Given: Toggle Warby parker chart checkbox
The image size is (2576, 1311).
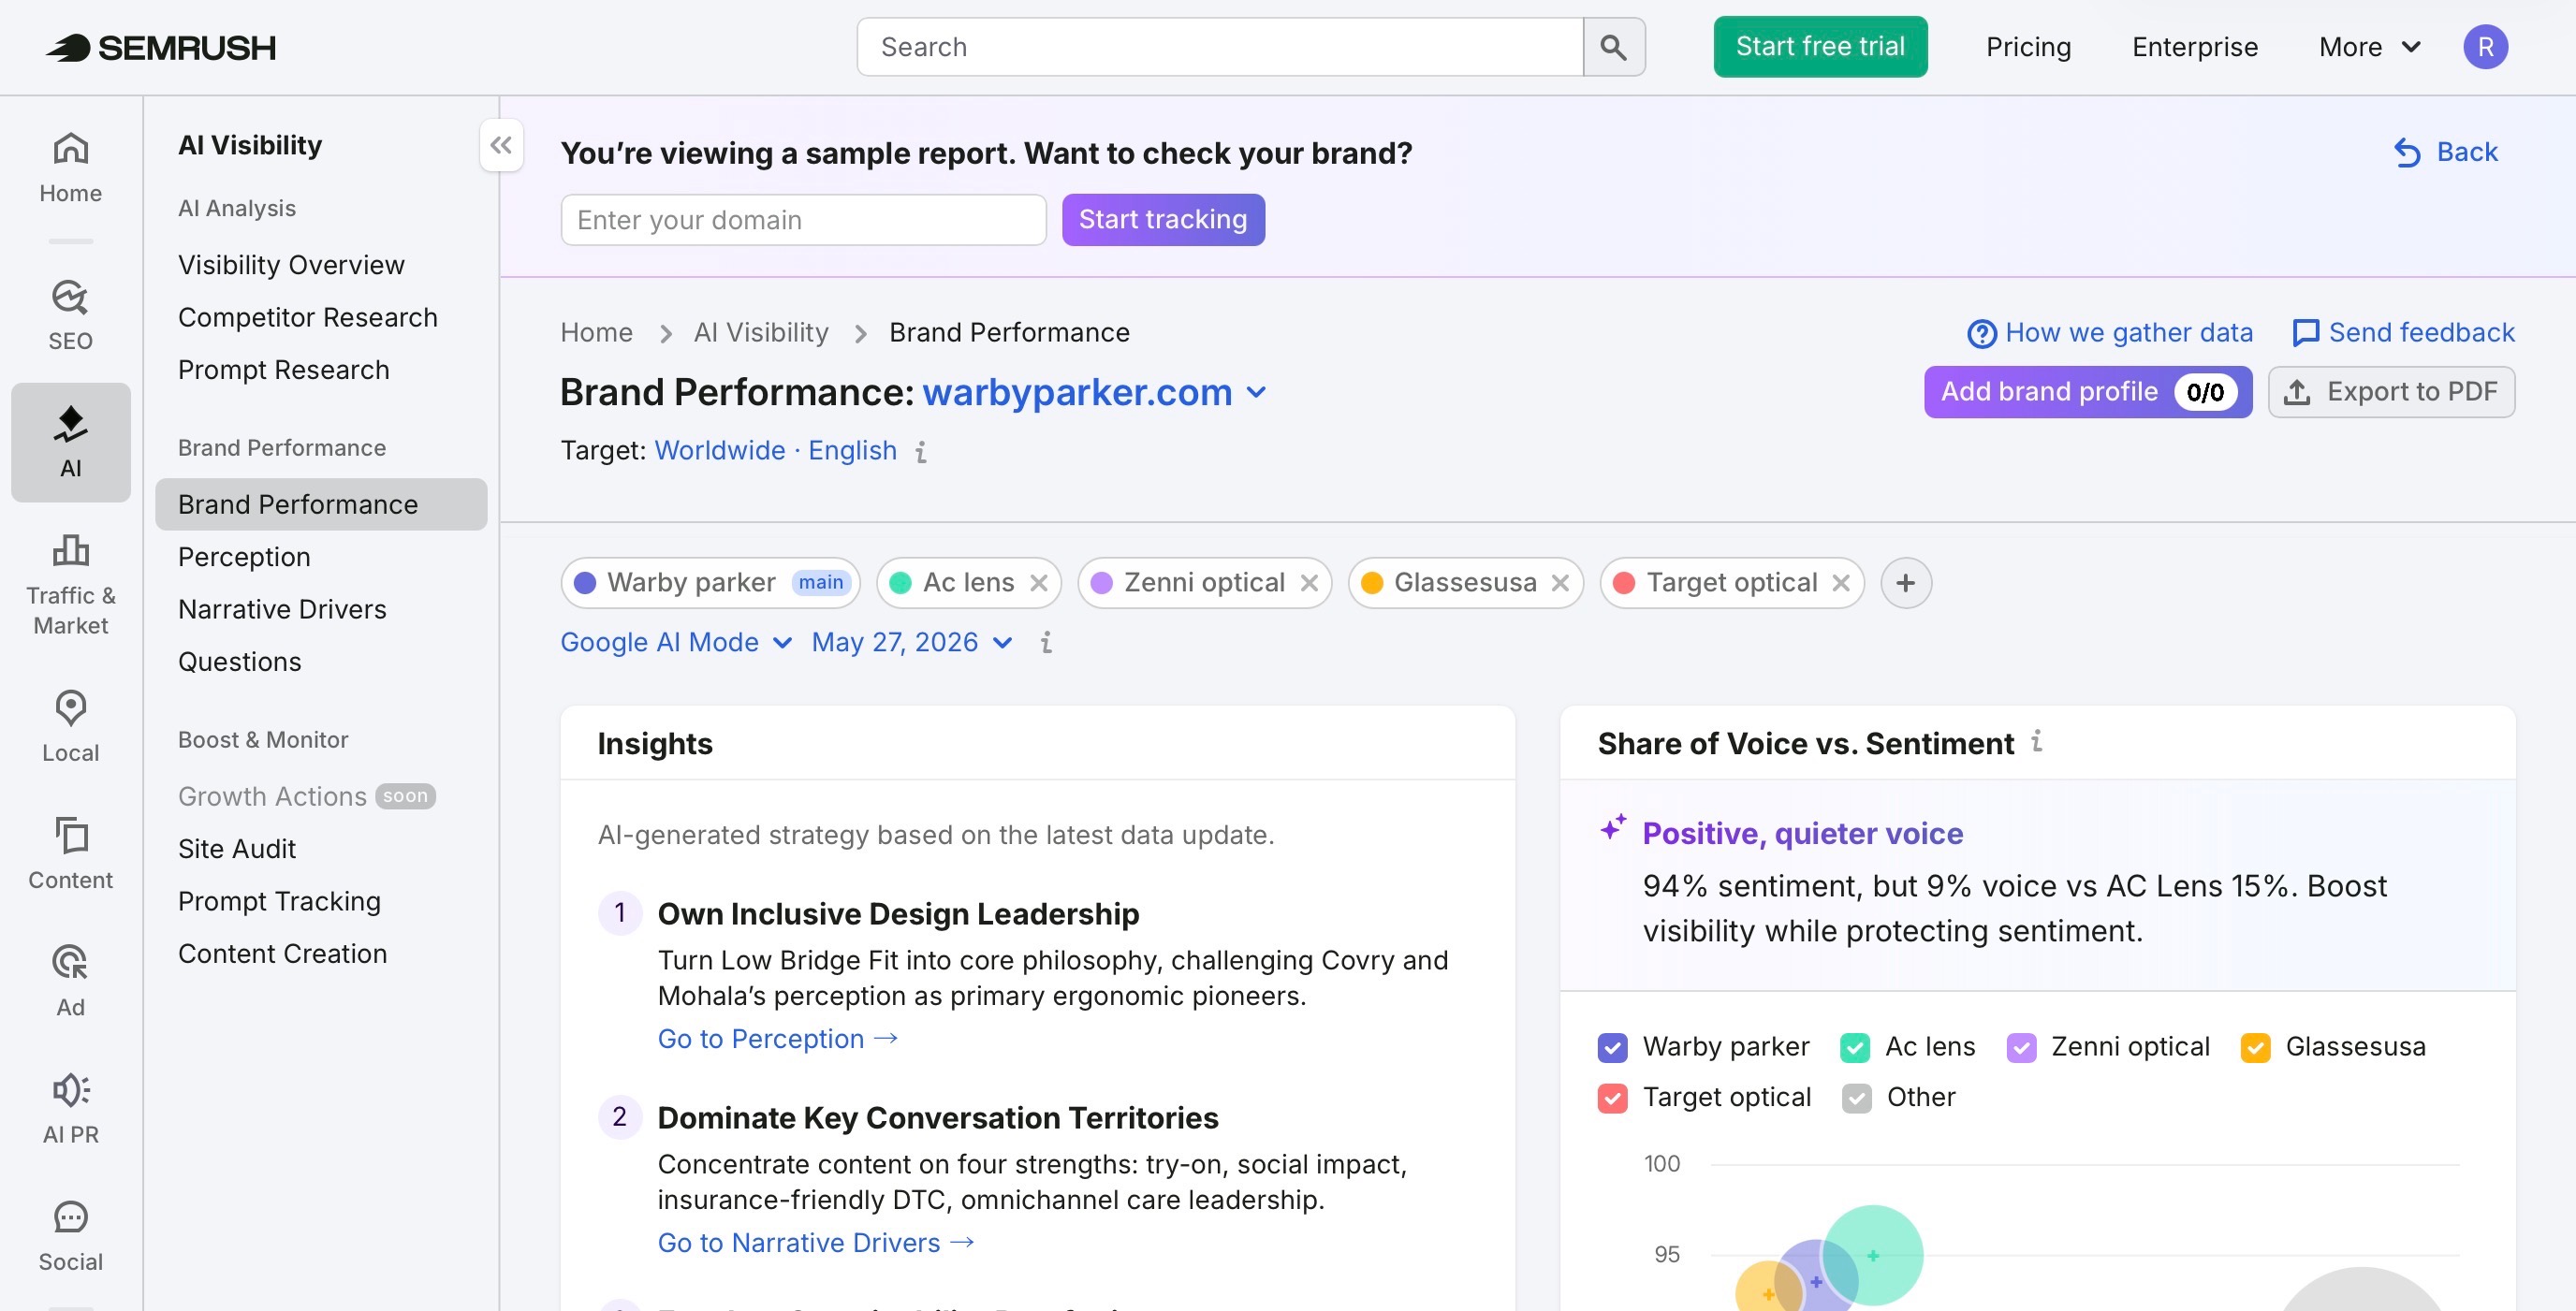Looking at the screenshot, I should [1612, 1047].
